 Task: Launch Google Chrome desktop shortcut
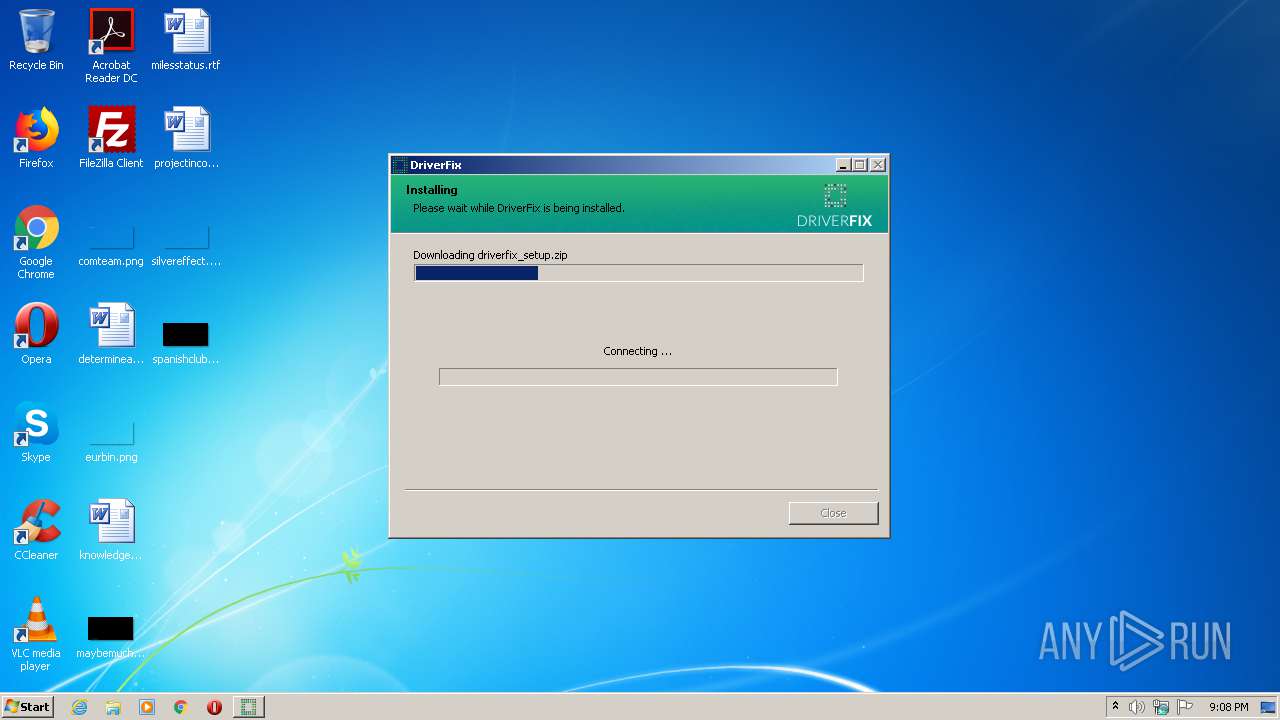pos(36,242)
